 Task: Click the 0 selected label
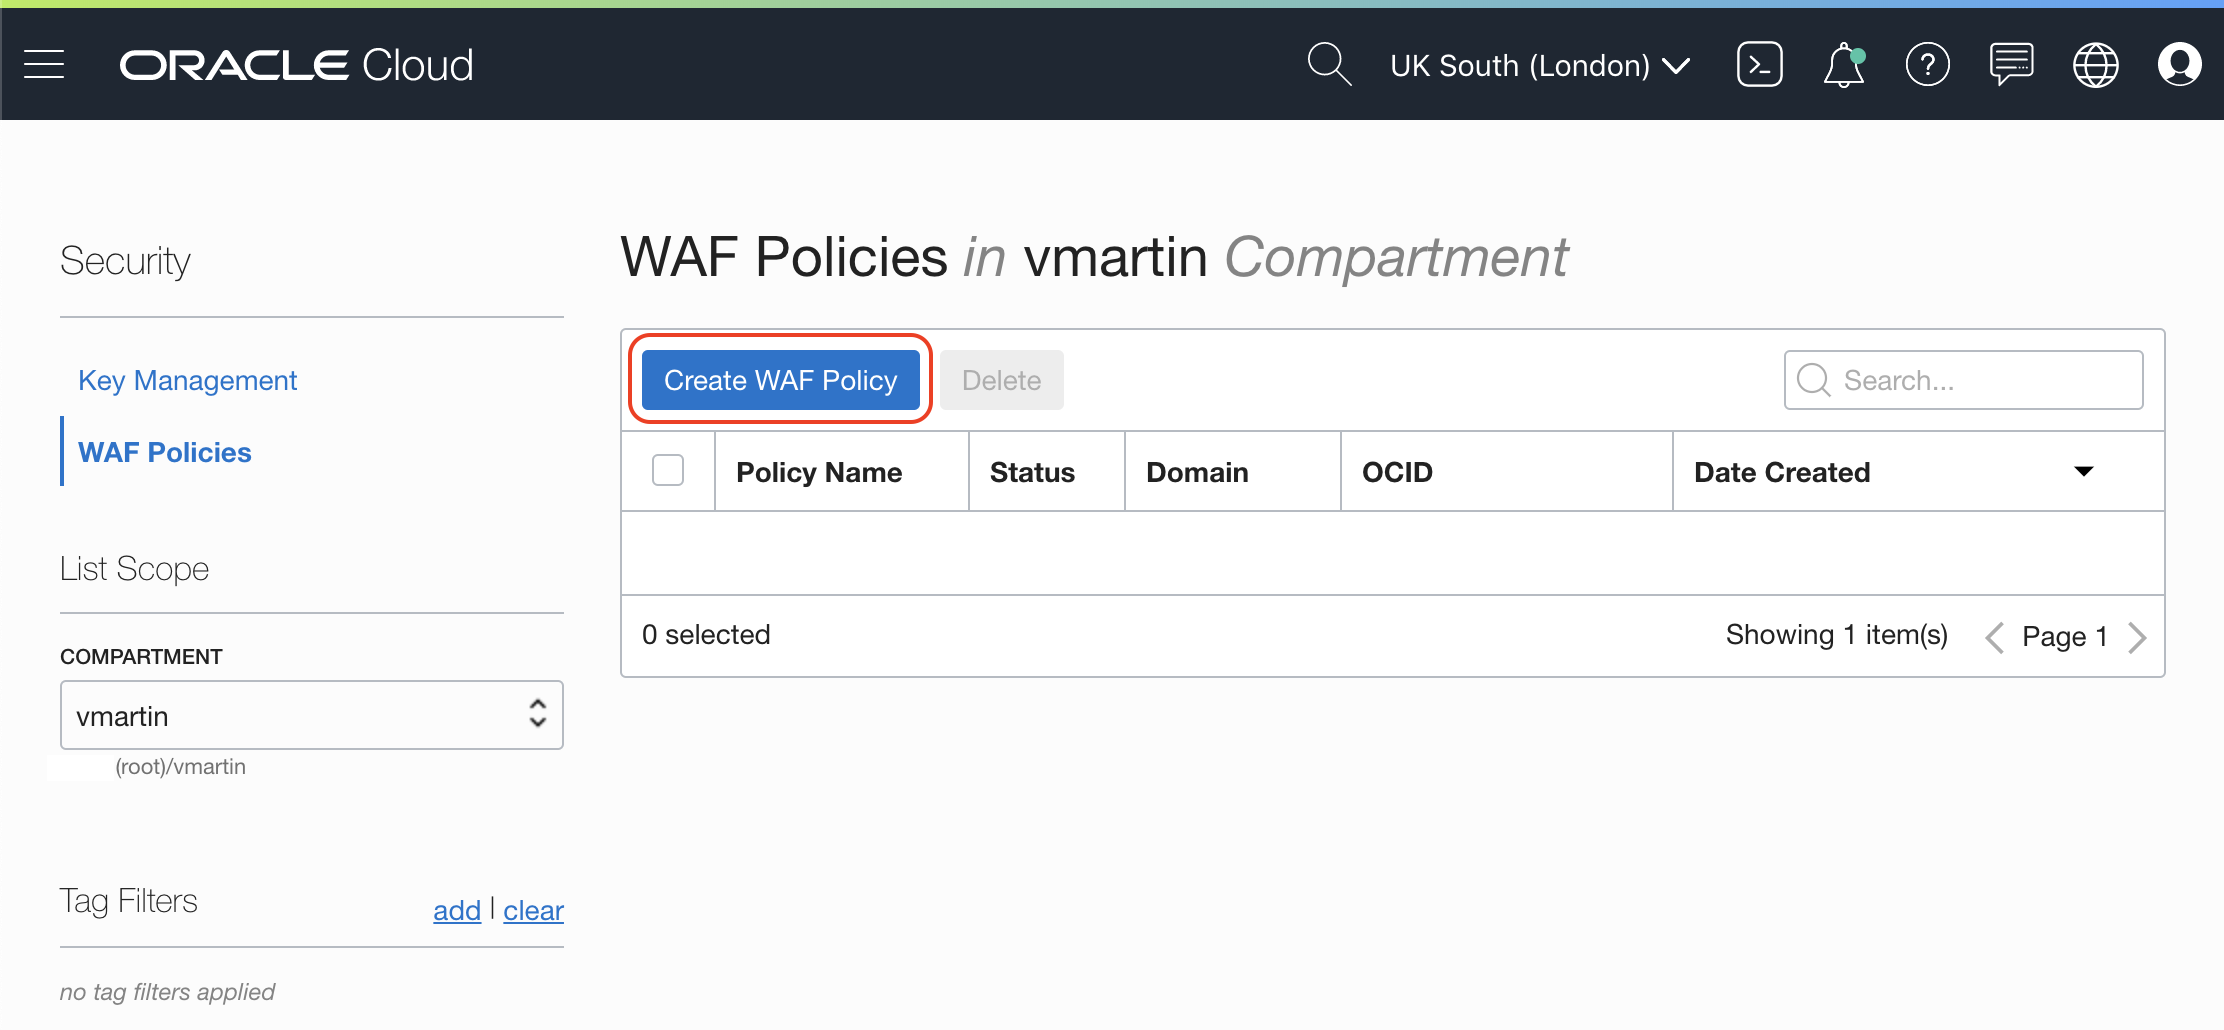click(706, 635)
